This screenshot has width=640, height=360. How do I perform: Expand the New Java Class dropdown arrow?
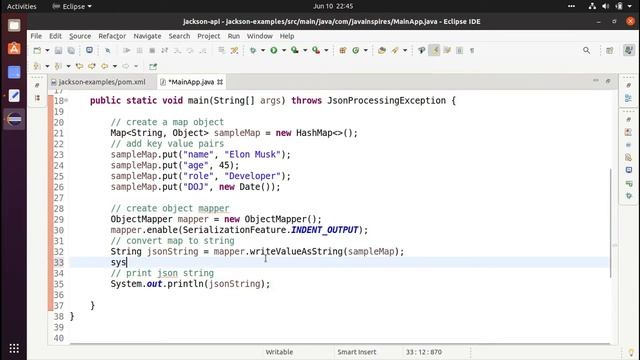coord(366,50)
